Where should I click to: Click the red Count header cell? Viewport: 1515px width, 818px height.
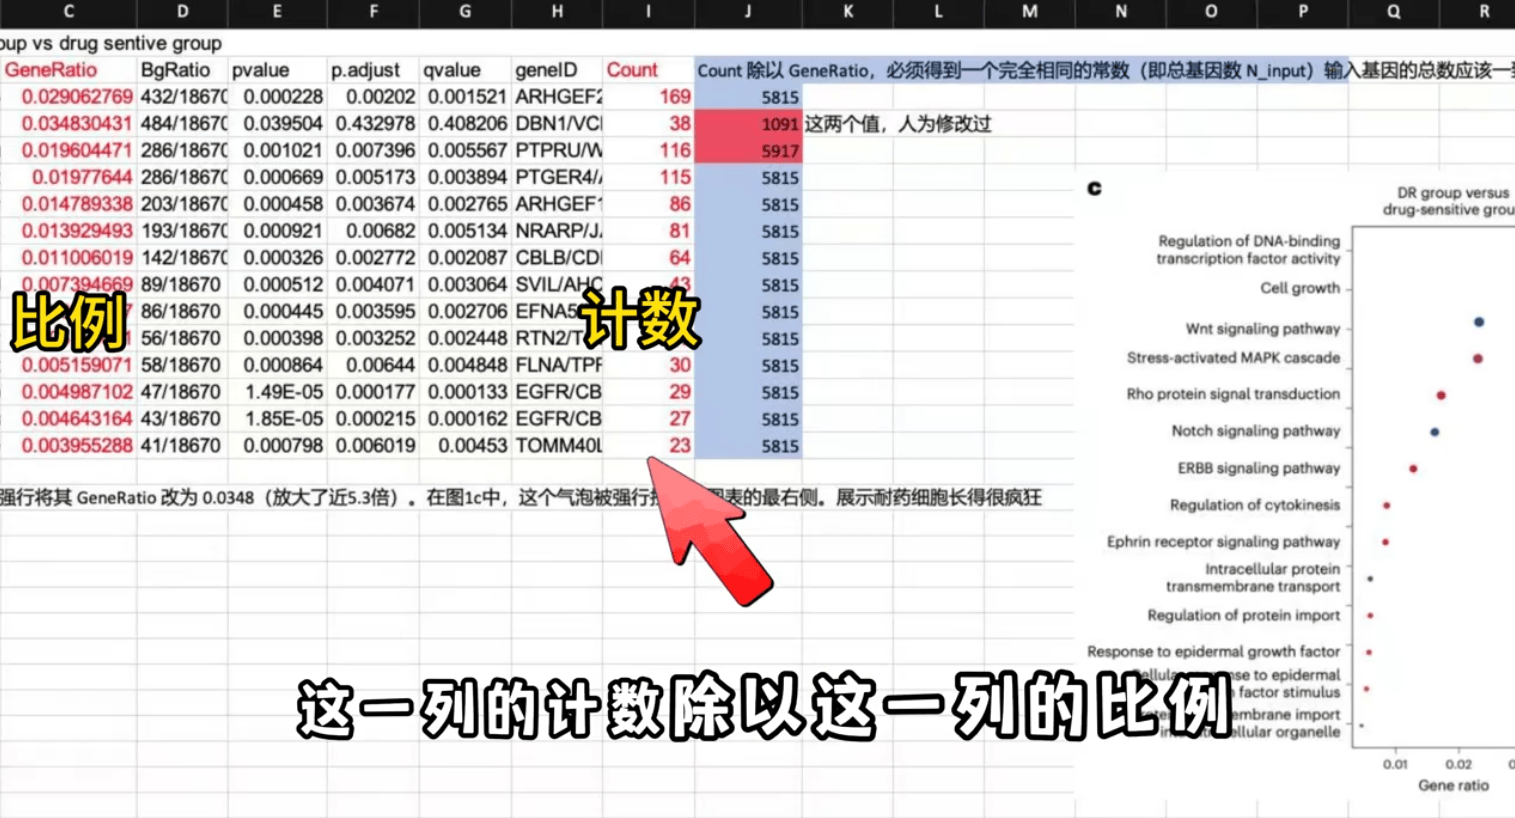(x=634, y=70)
